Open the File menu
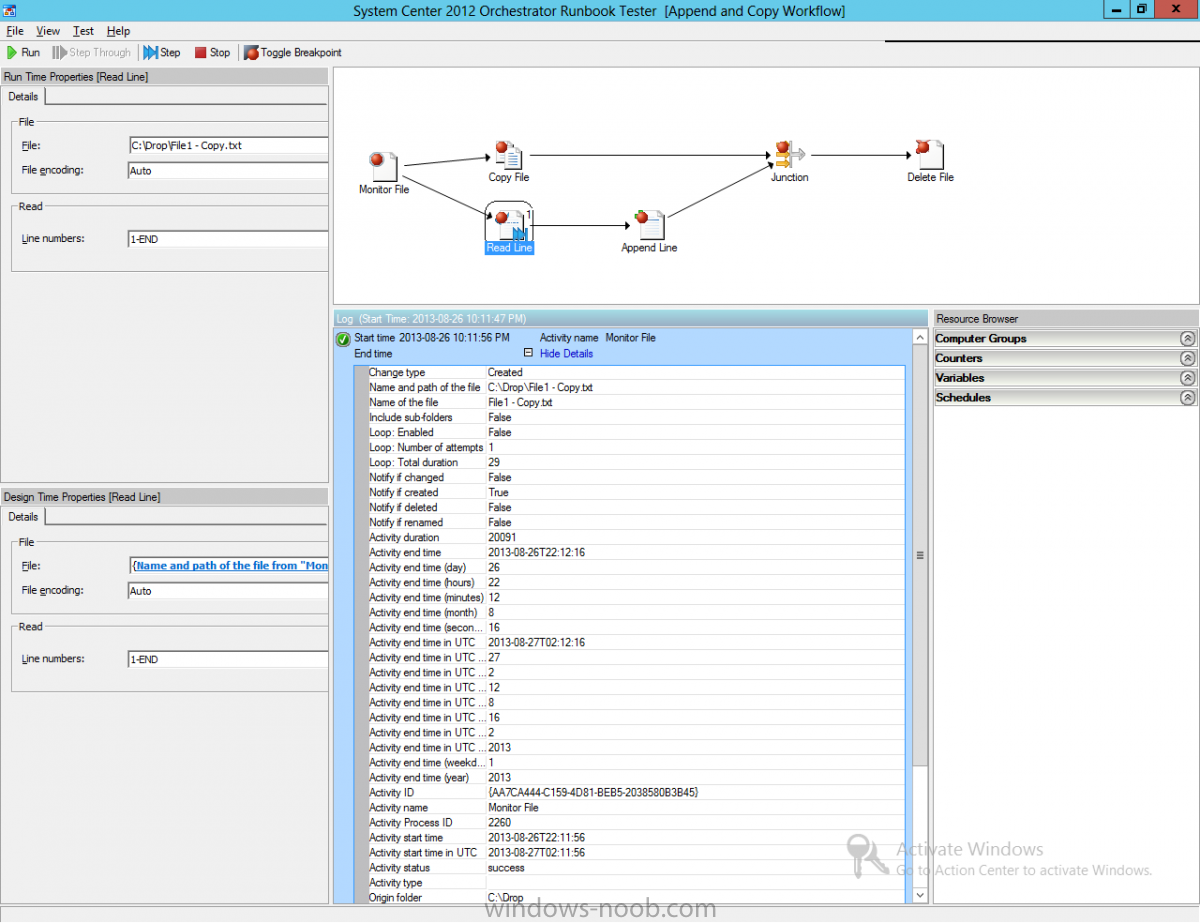This screenshot has width=1200, height=923. [x=15, y=31]
